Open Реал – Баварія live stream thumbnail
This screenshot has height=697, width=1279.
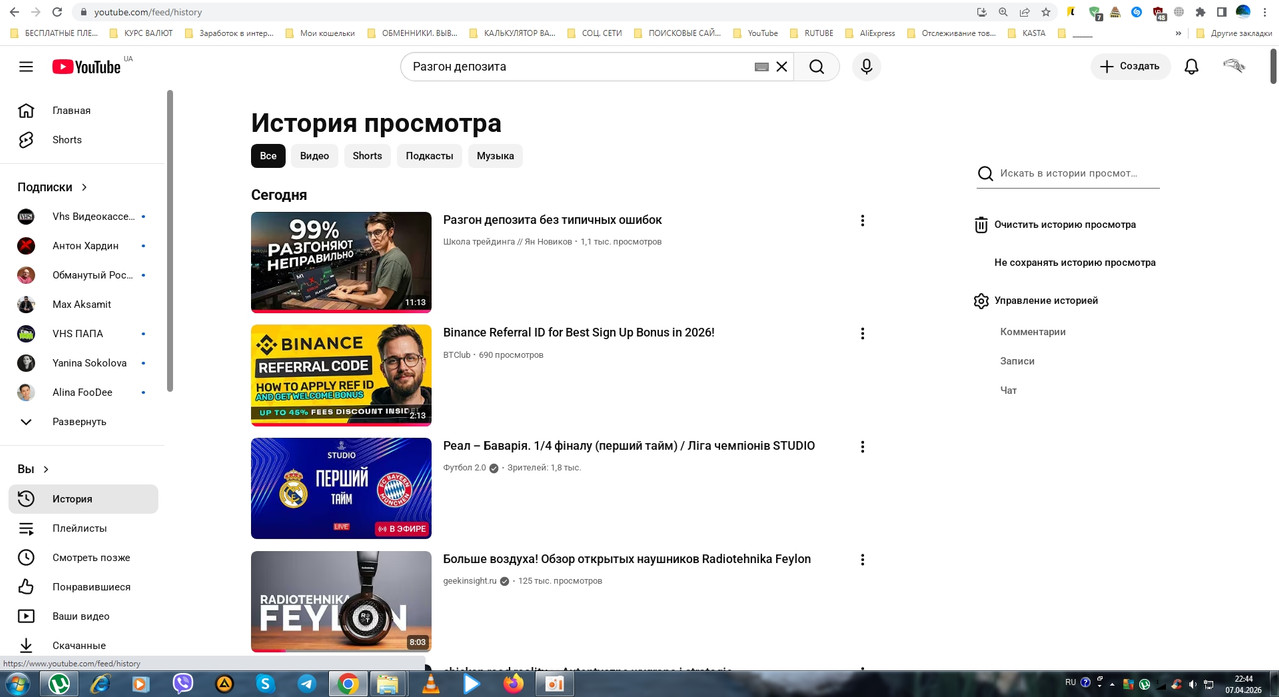tap(341, 488)
